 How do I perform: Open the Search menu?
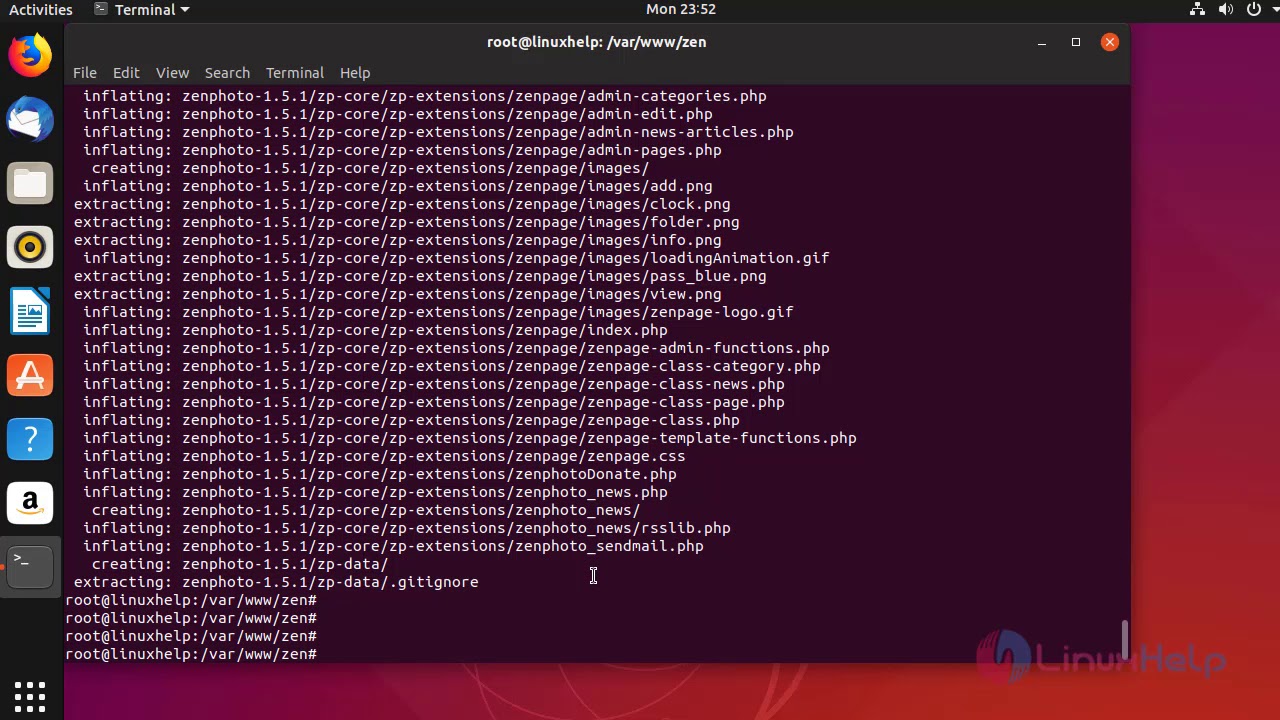pyautogui.click(x=227, y=73)
